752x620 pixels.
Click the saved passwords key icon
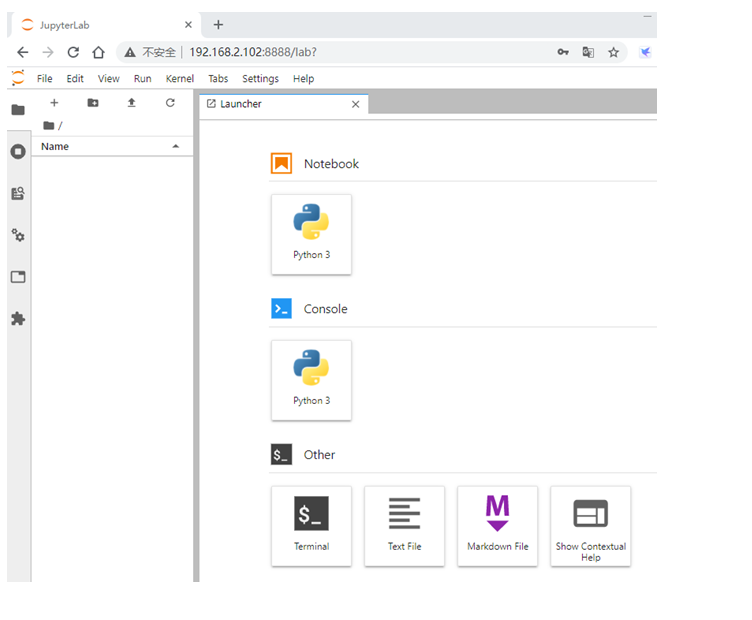(x=563, y=52)
